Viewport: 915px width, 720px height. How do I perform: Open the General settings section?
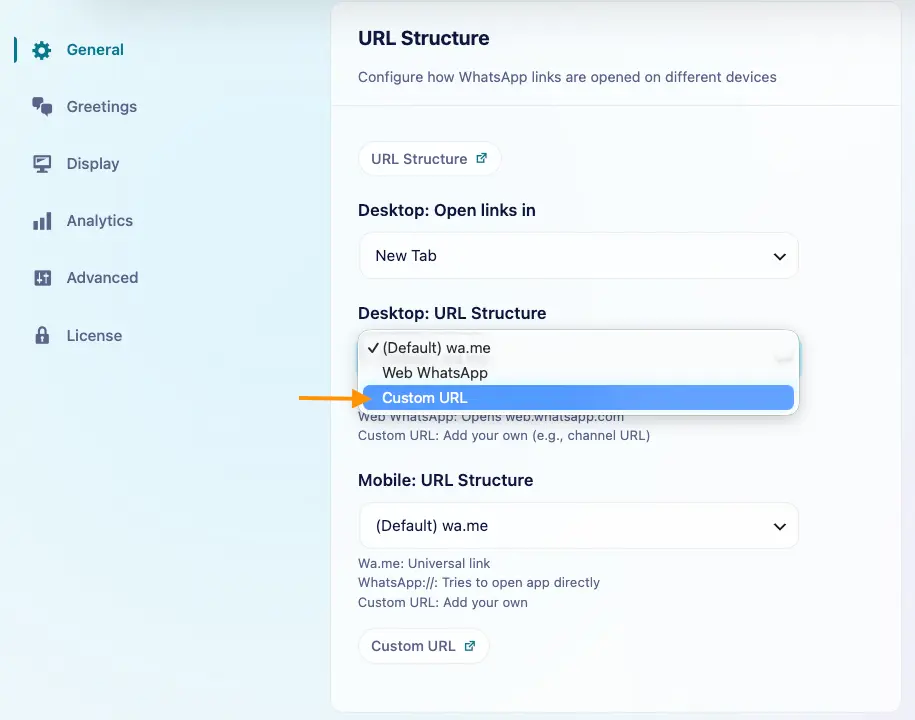point(95,50)
